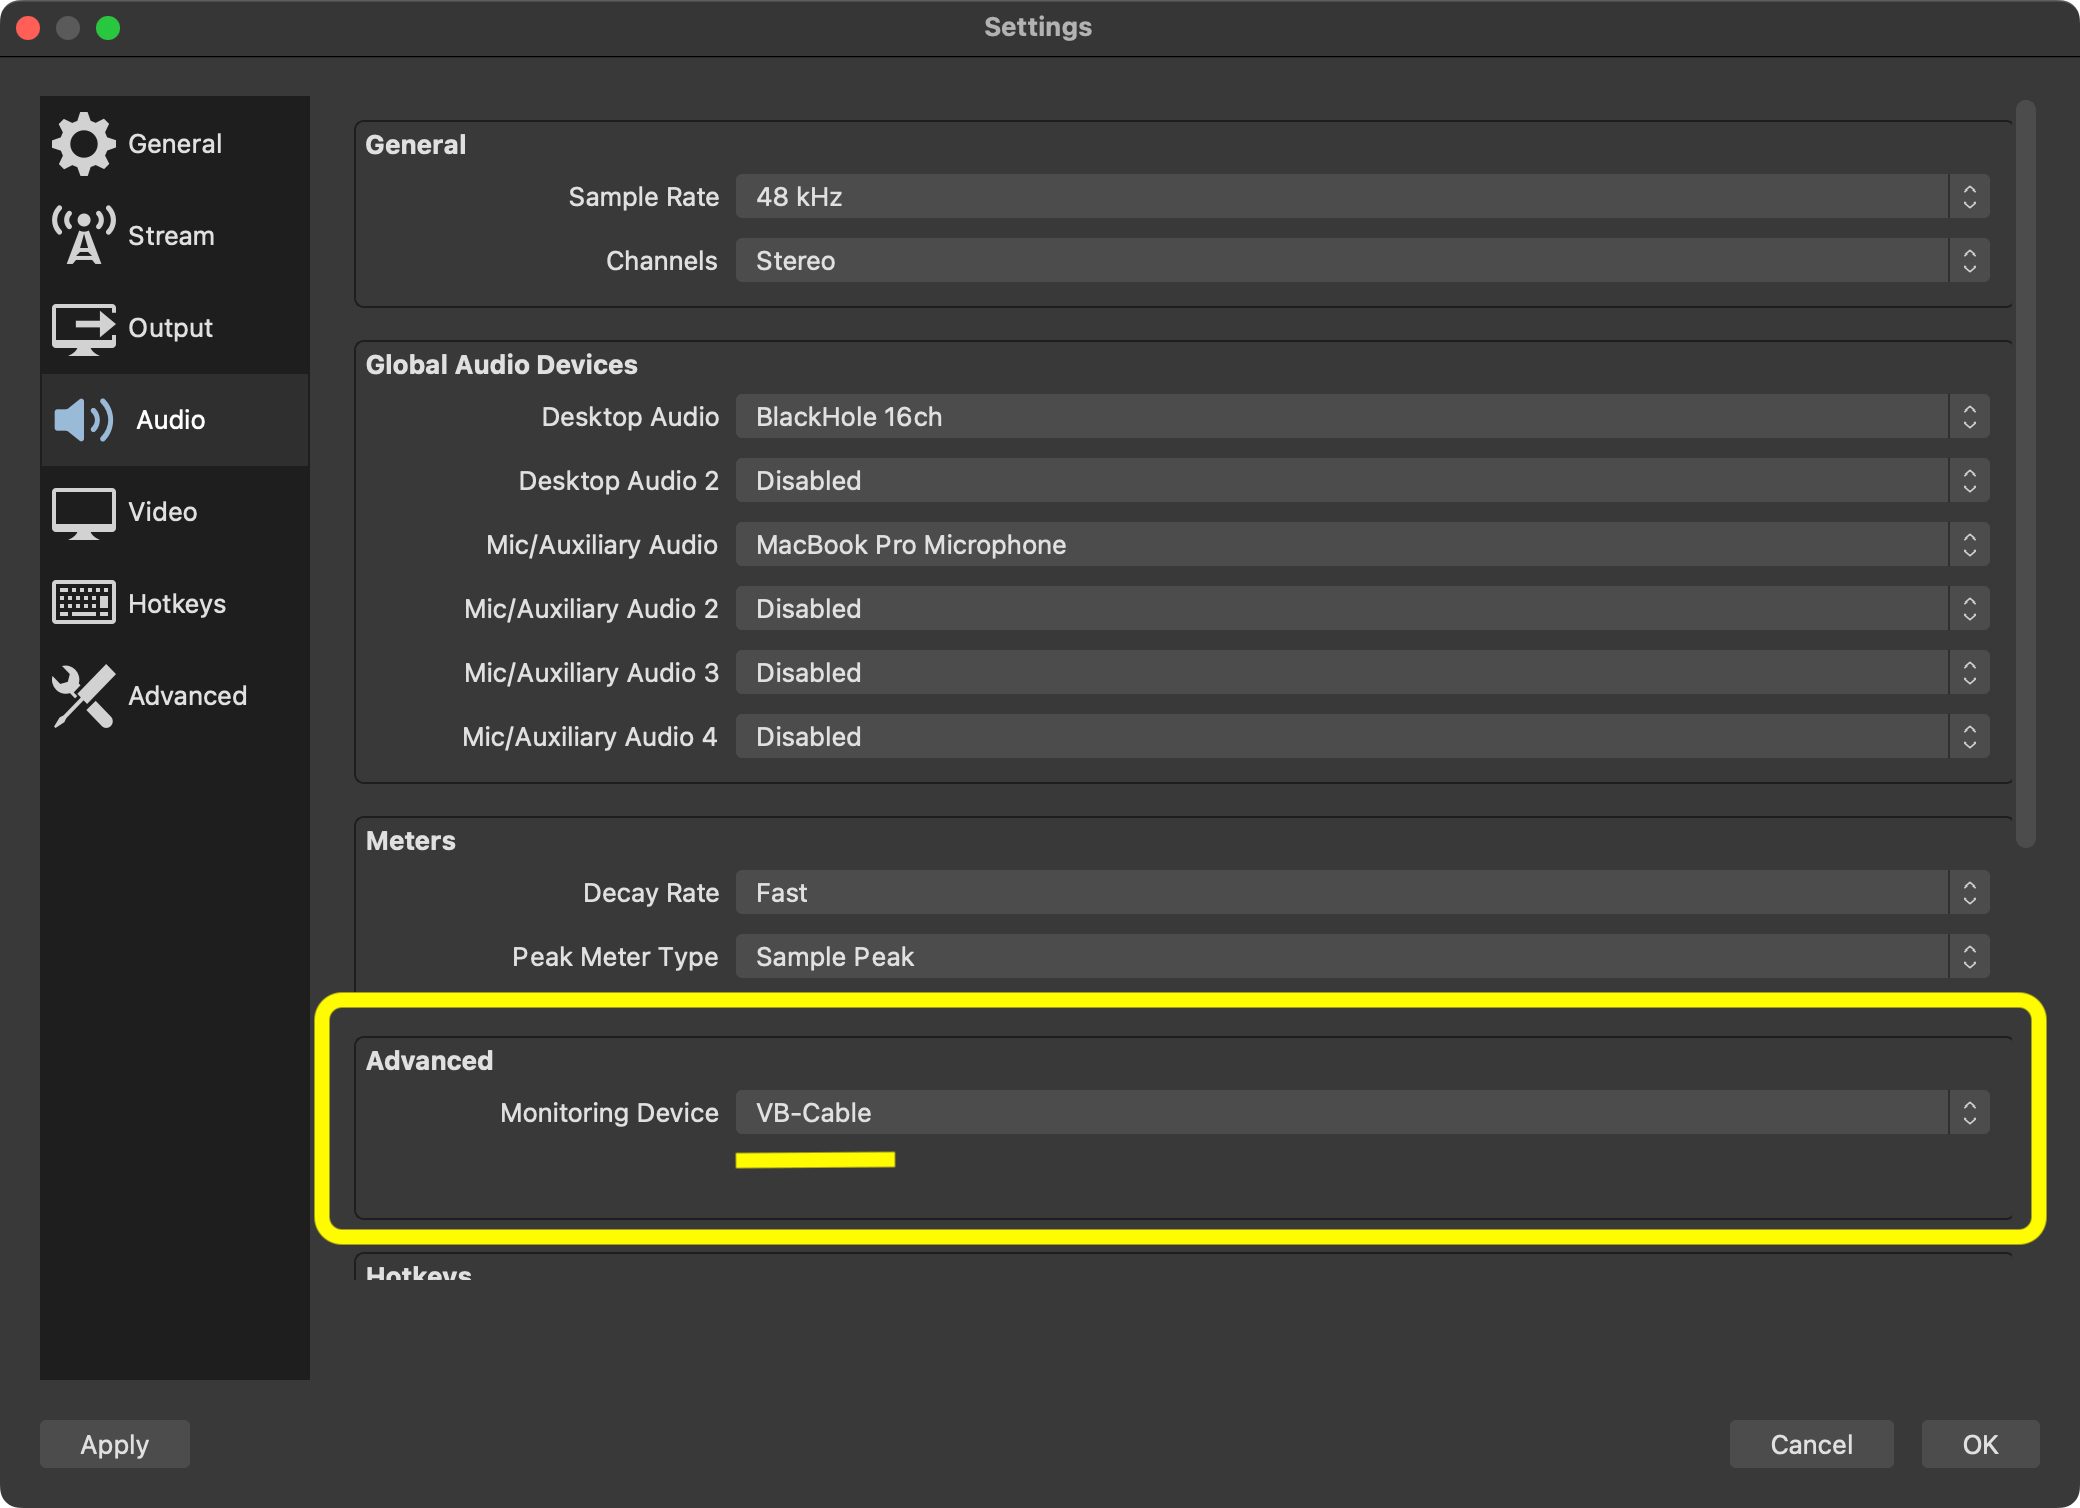Image resolution: width=2080 pixels, height=1508 pixels.
Task: Click the Video monitor icon
Action: pos(84,511)
